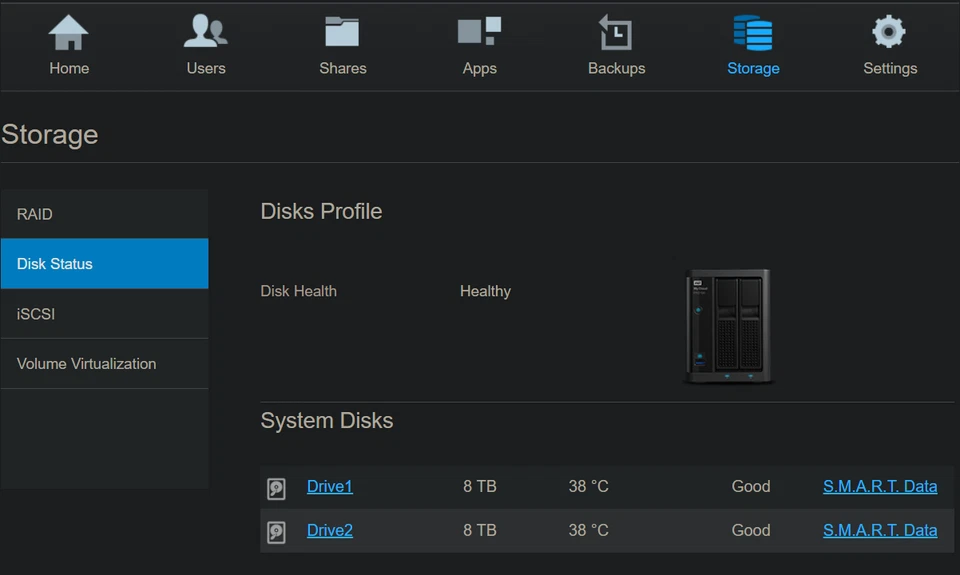
Task: View S.M.A.R.T. Data for Drive1
Action: (880, 486)
